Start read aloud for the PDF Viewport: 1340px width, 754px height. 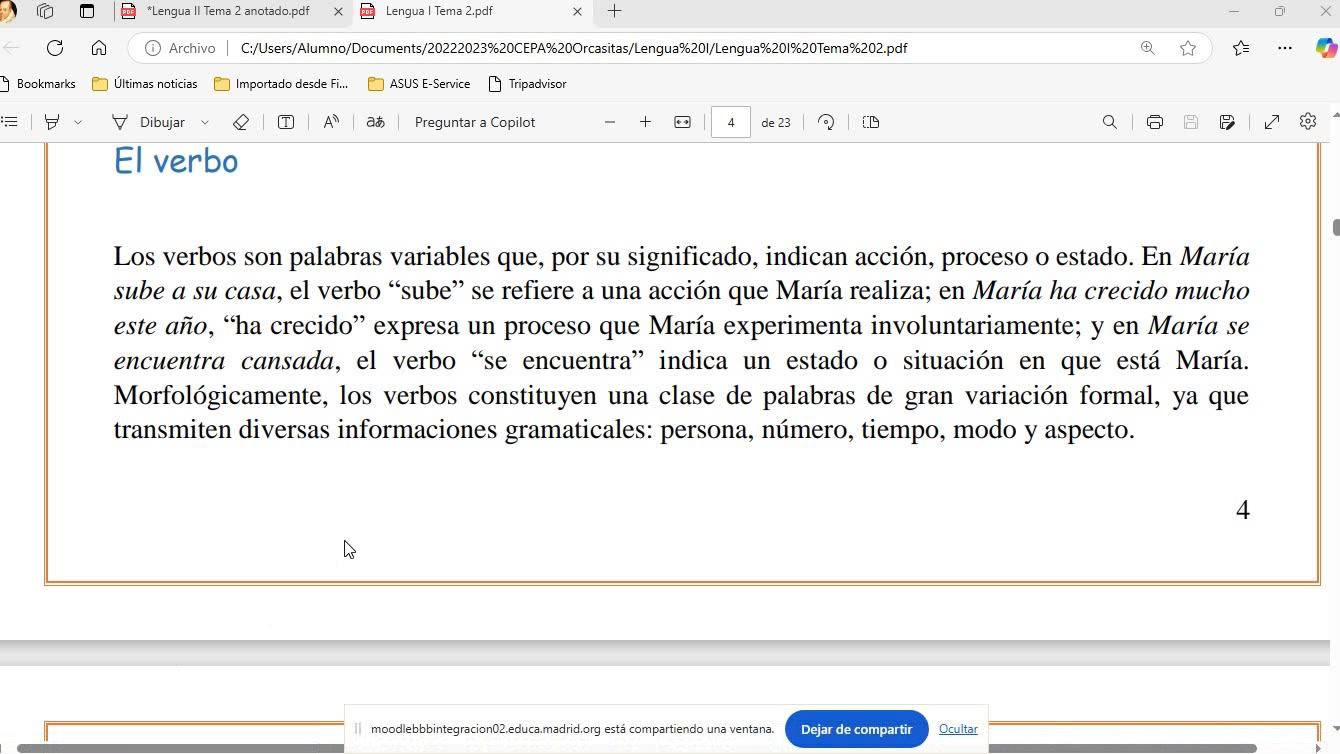[x=331, y=122]
